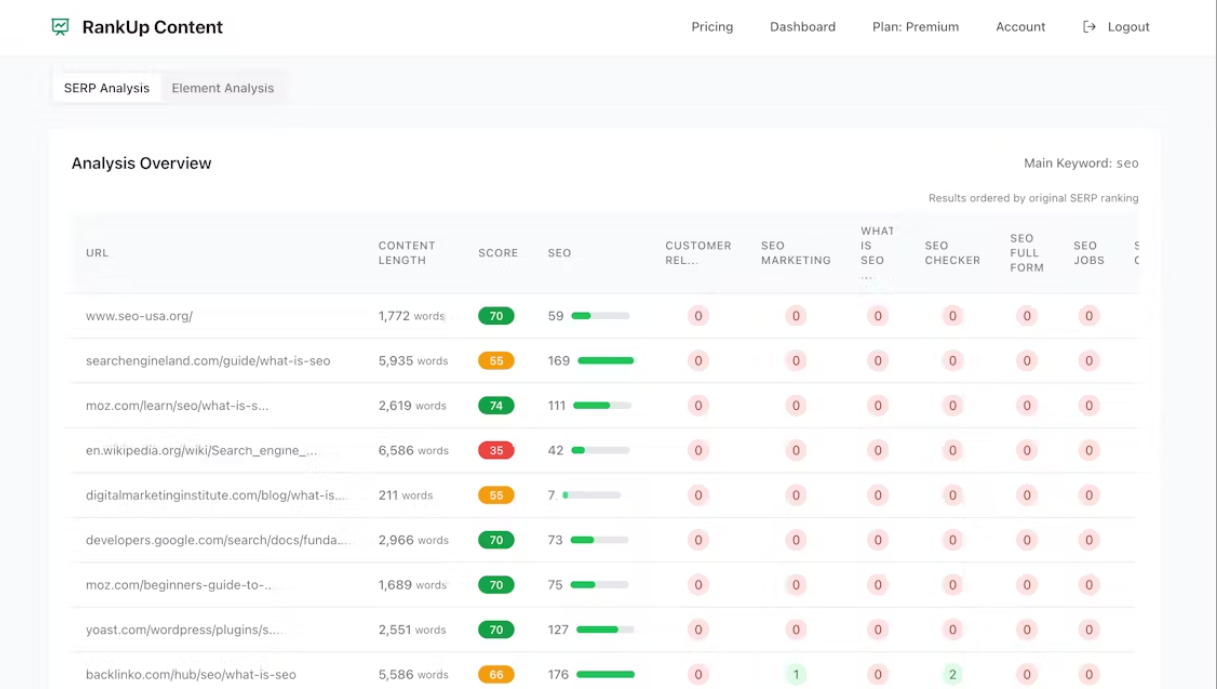Click the 6,586 words content length
This screenshot has width=1217, height=689.
[414, 451]
